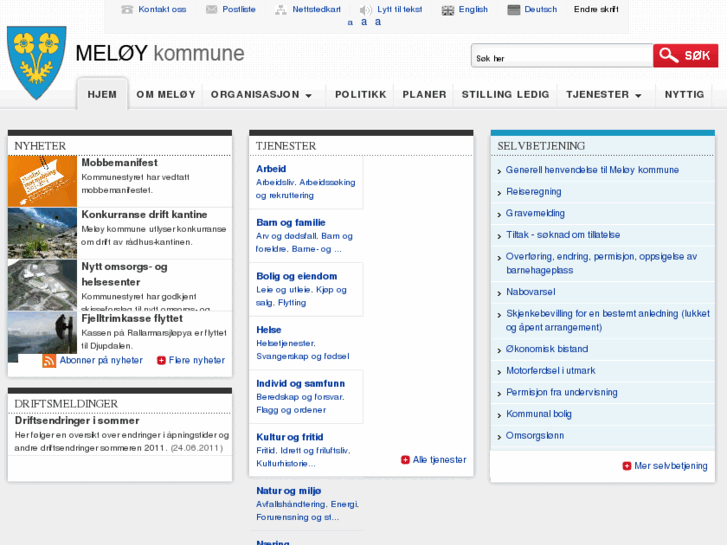
Task: Open Kommunal bolig link
Action: point(539,414)
